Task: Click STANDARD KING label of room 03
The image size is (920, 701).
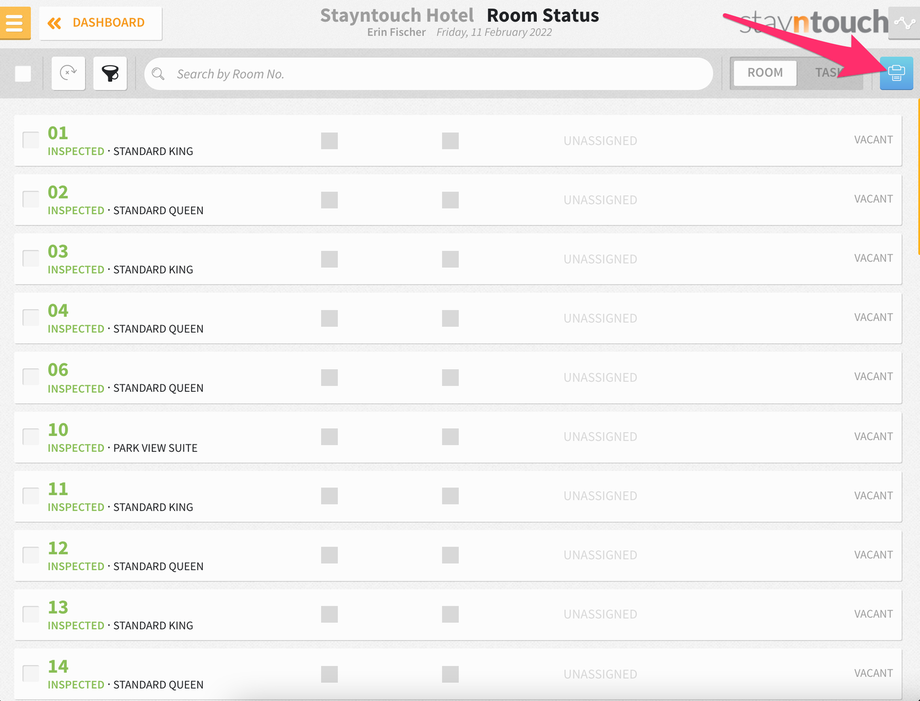Action: click(x=153, y=270)
